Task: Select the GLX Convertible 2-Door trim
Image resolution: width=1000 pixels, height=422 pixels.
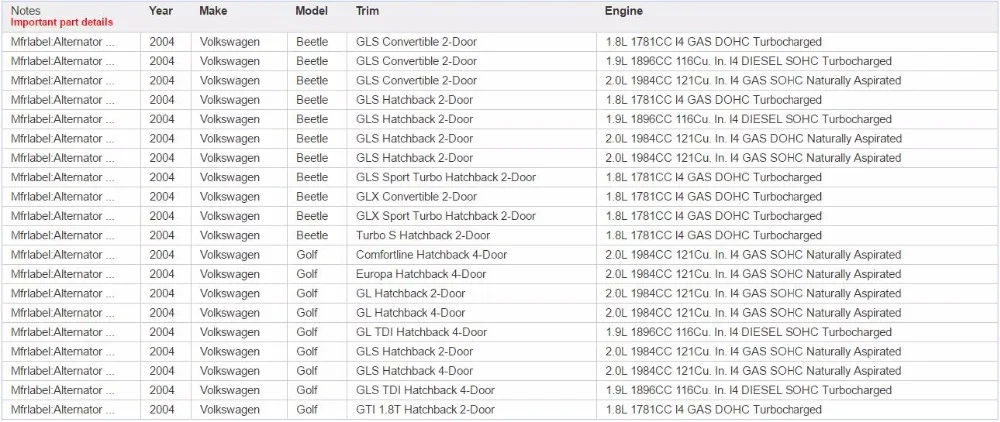Action: [416, 196]
